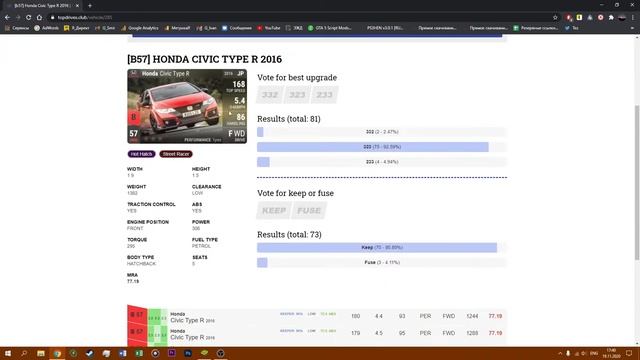This screenshot has width=640, height=360.
Task: Open Word from the taskbar
Action: pos(122,353)
